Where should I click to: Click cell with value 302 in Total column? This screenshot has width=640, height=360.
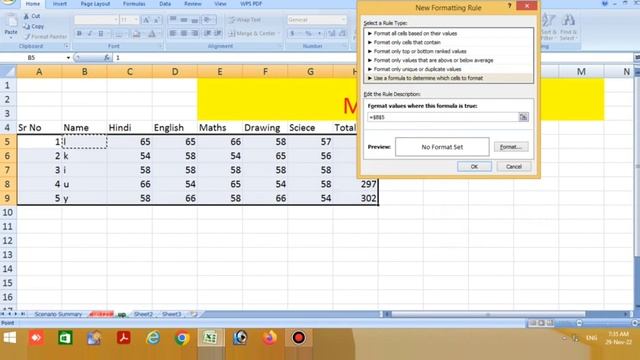tap(356, 198)
